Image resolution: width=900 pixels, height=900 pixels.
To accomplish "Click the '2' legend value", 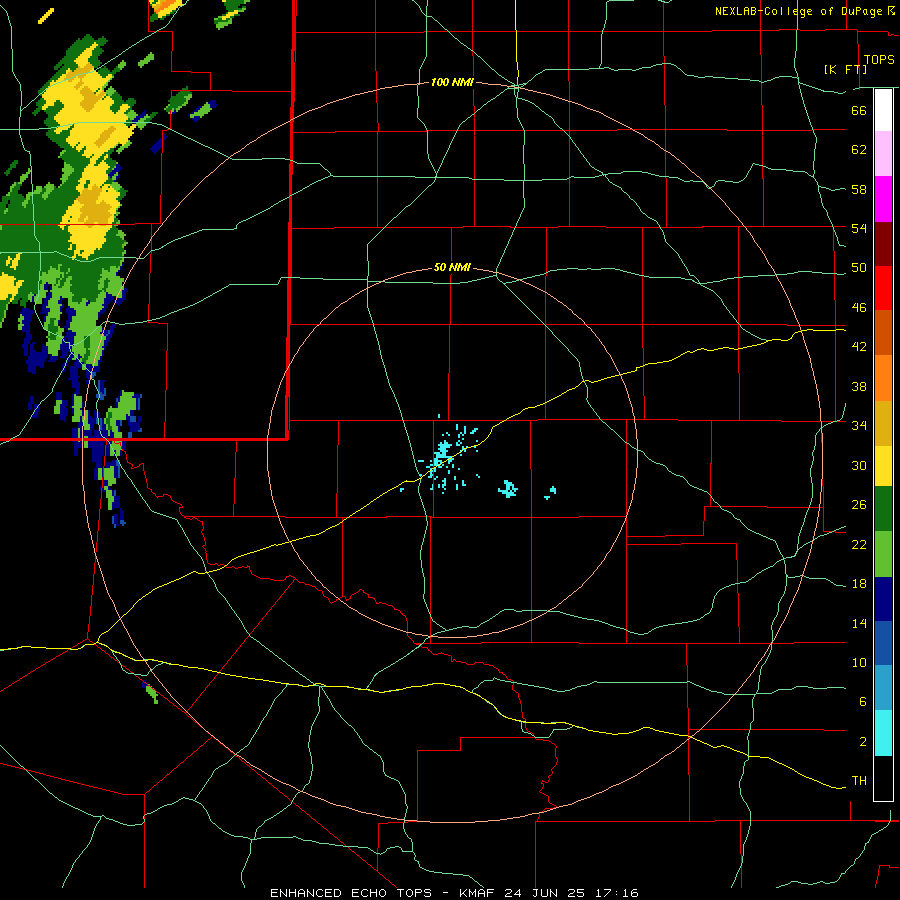I will point(862,742).
